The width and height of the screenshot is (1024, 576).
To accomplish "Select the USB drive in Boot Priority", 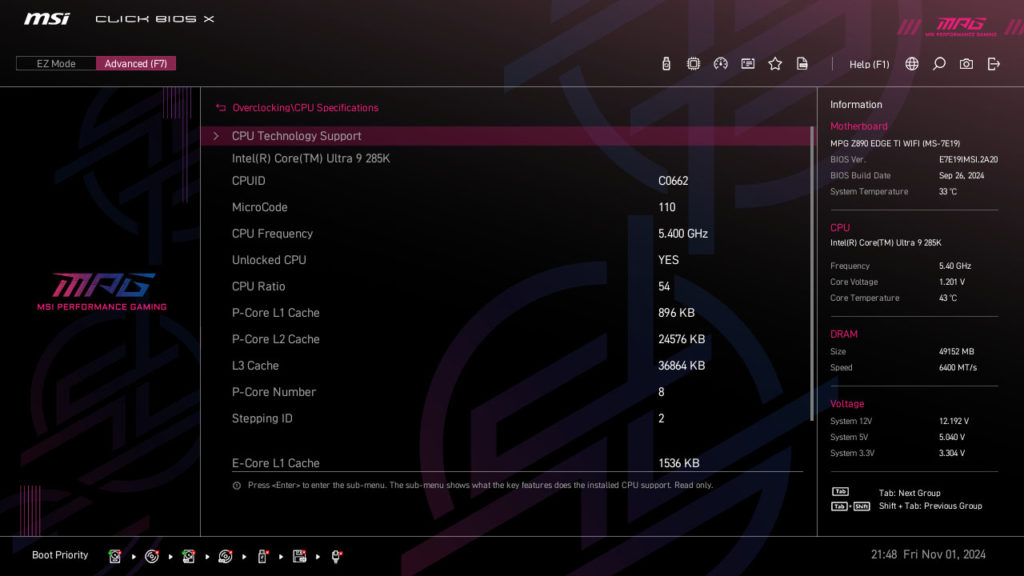I will (262, 556).
